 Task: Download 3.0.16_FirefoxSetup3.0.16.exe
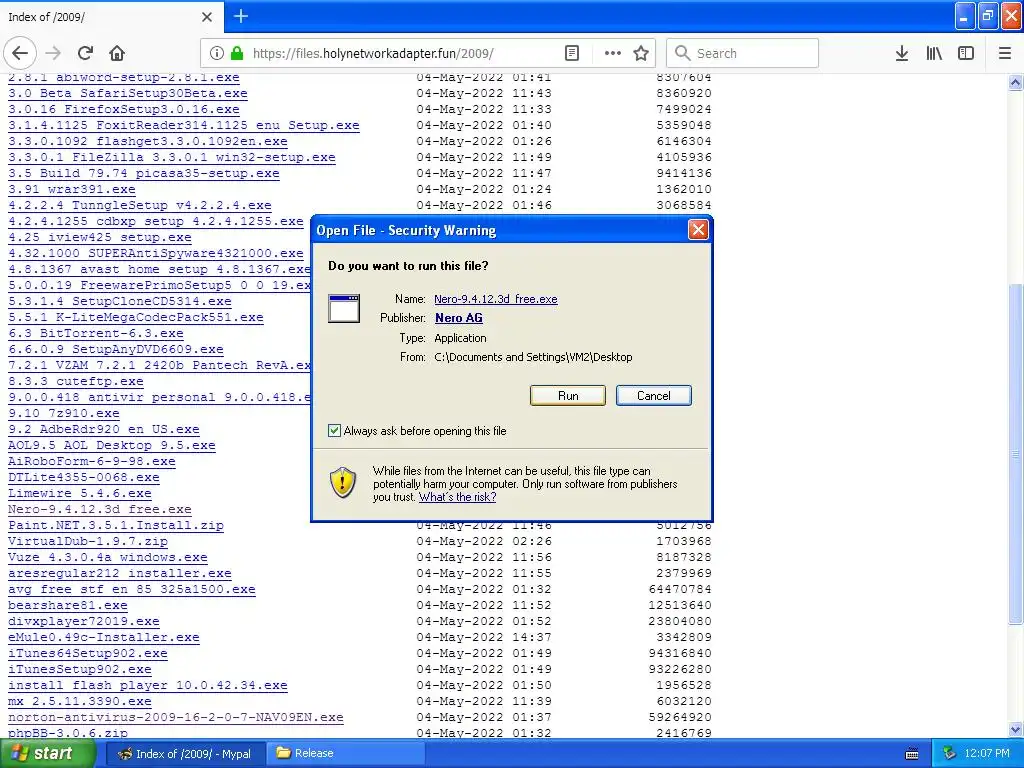[x=123, y=109]
